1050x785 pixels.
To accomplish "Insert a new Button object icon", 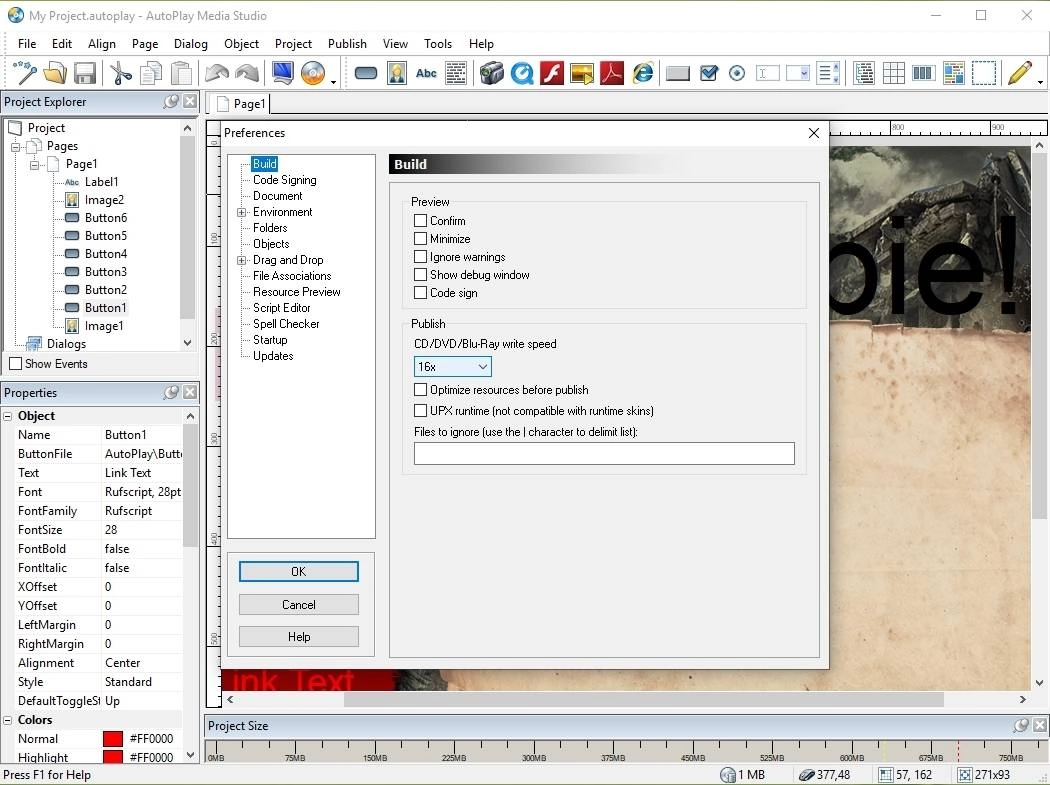I will coord(366,73).
